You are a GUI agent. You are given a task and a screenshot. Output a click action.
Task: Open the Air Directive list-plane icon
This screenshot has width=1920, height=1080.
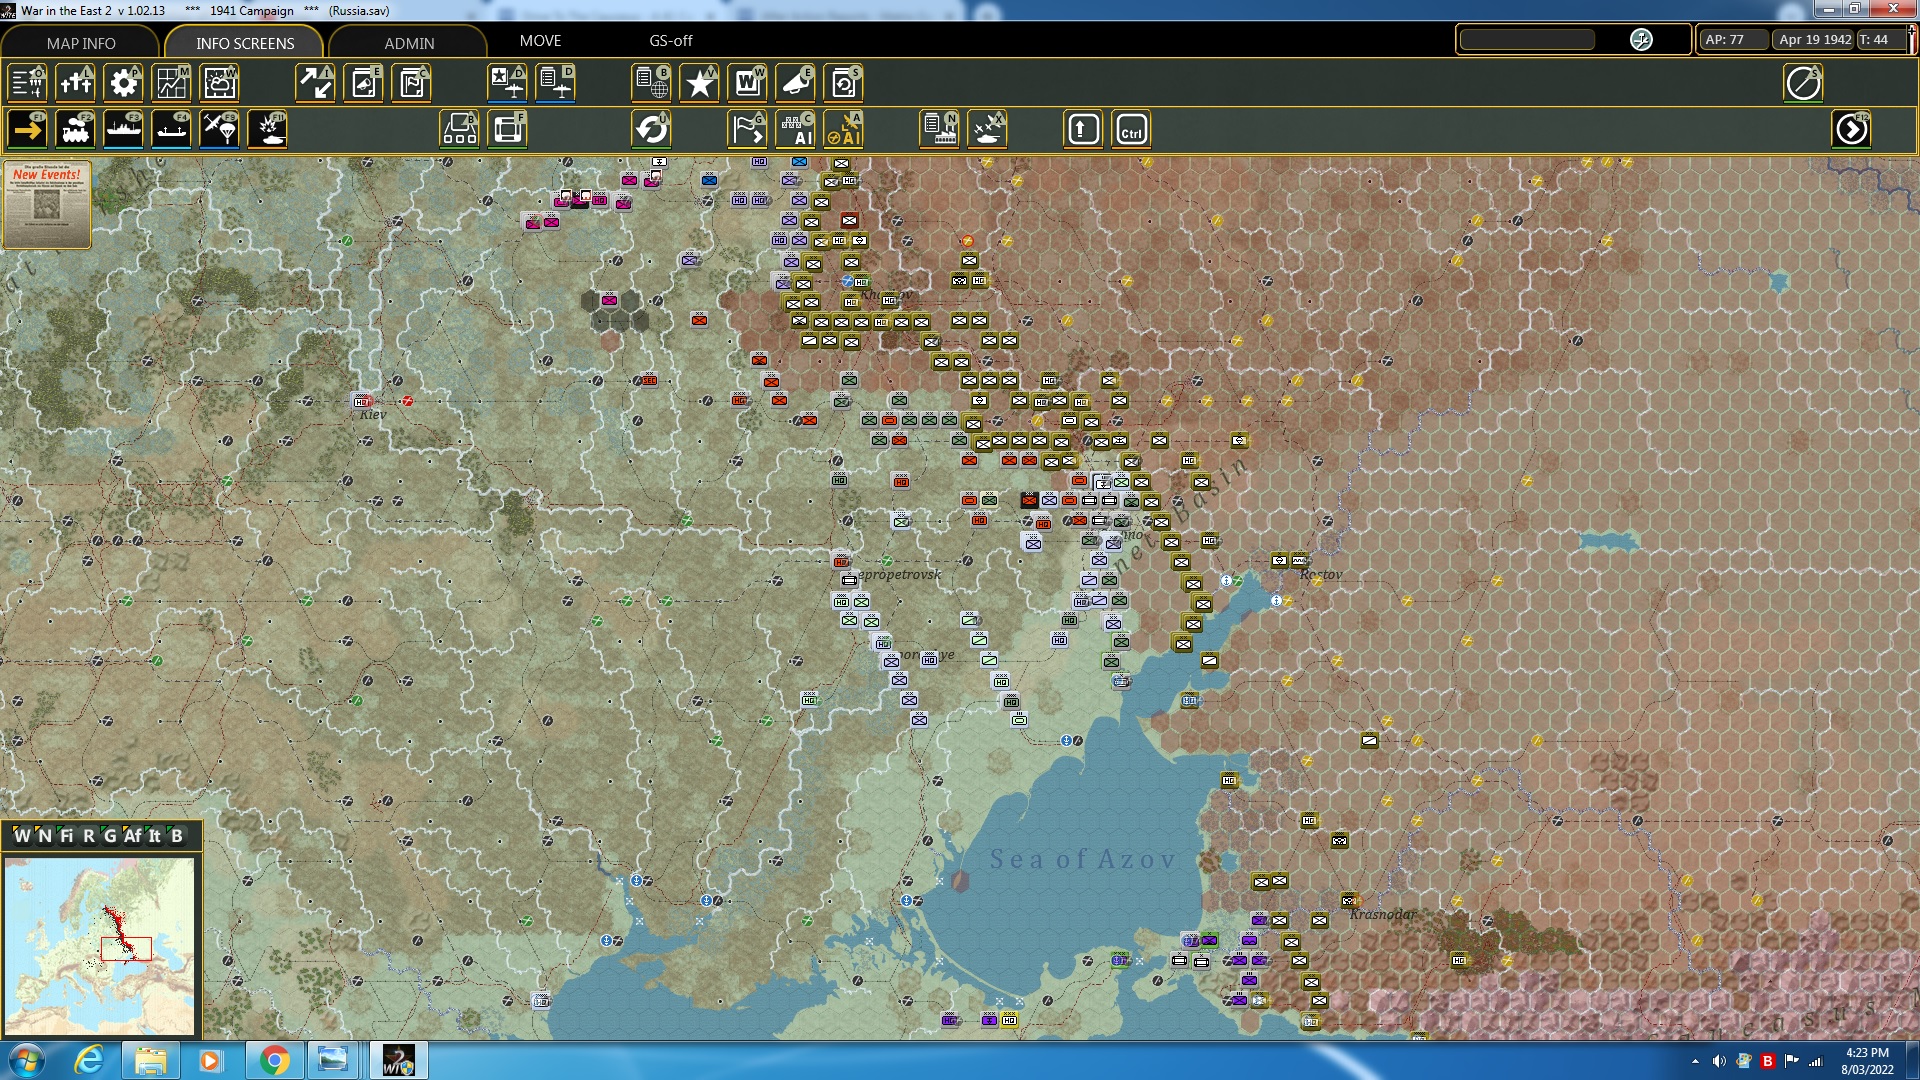pyautogui.click(x=556, y=83)
